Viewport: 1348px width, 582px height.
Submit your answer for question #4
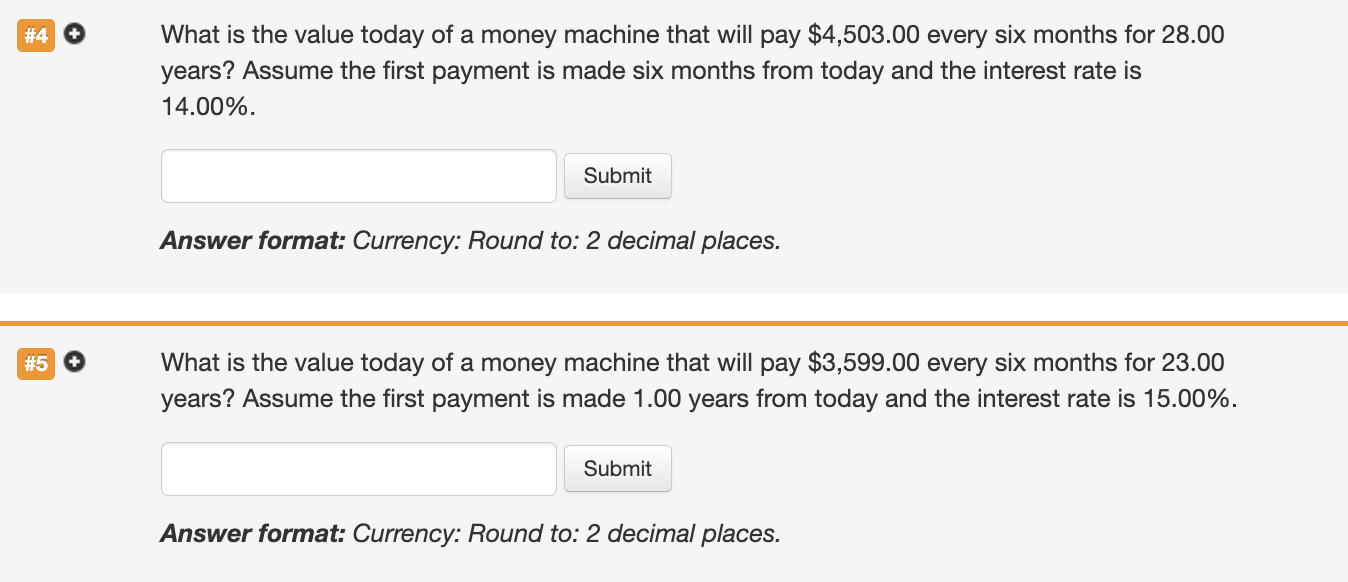[617, 175]
